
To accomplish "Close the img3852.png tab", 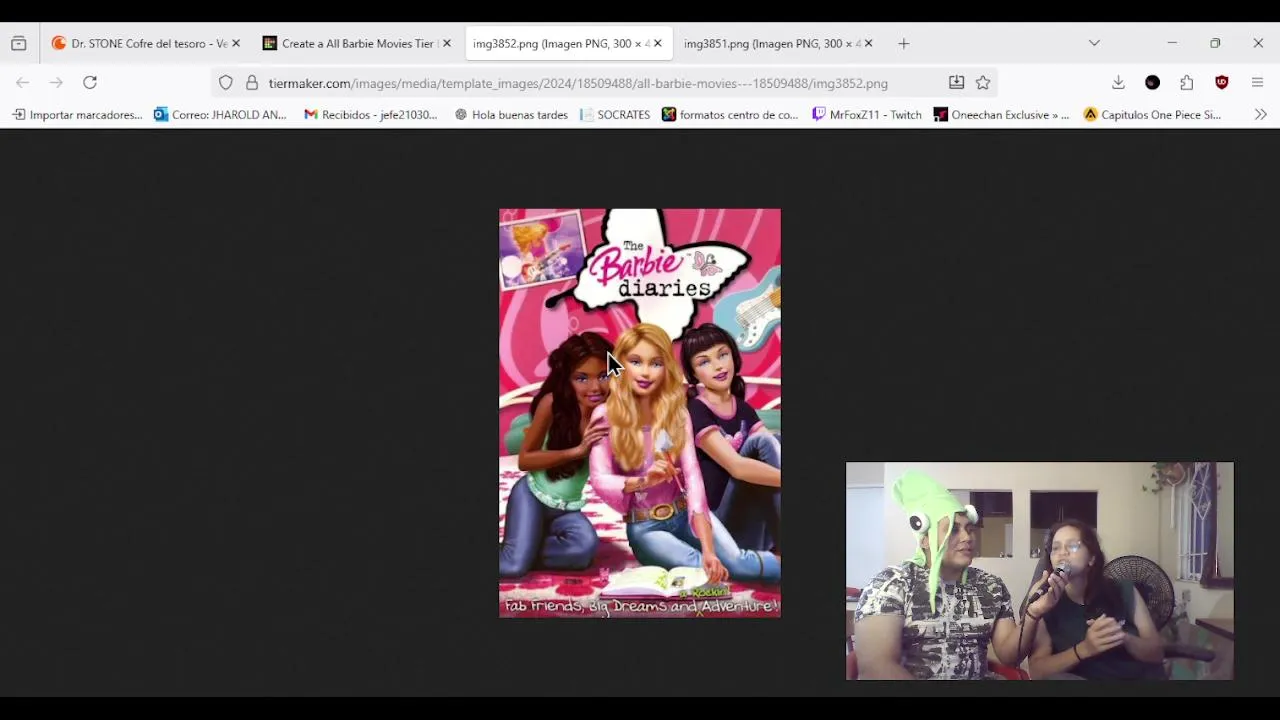I will pos(658,43).
